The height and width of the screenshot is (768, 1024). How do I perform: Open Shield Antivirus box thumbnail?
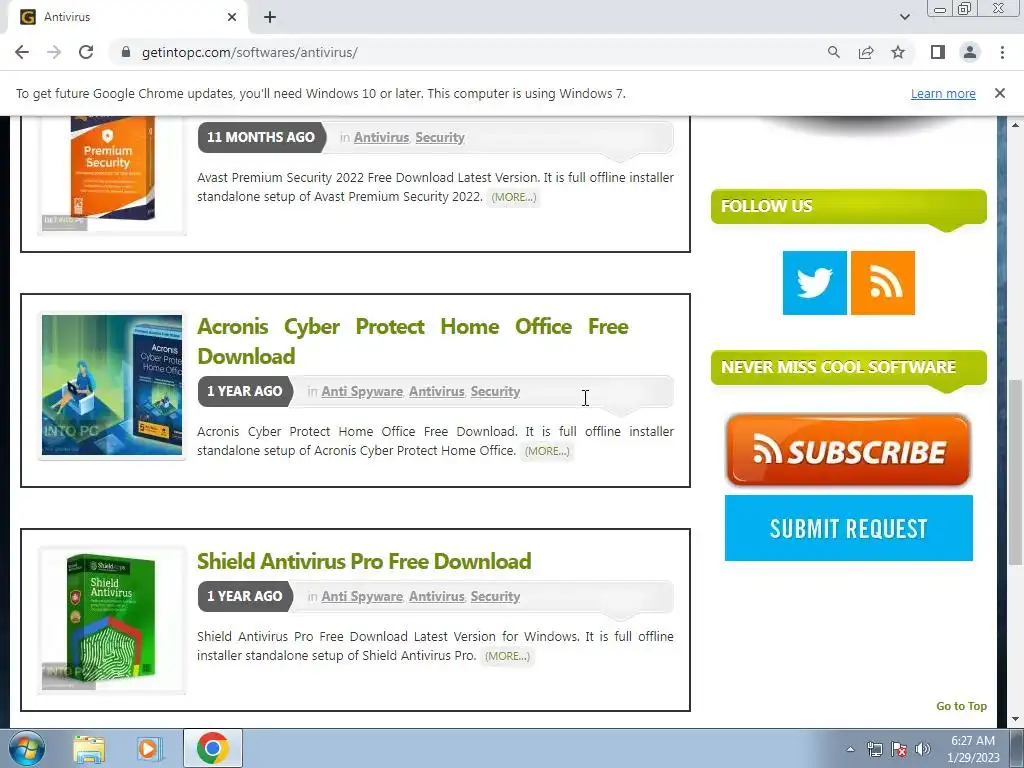click(x=112, y=620)
